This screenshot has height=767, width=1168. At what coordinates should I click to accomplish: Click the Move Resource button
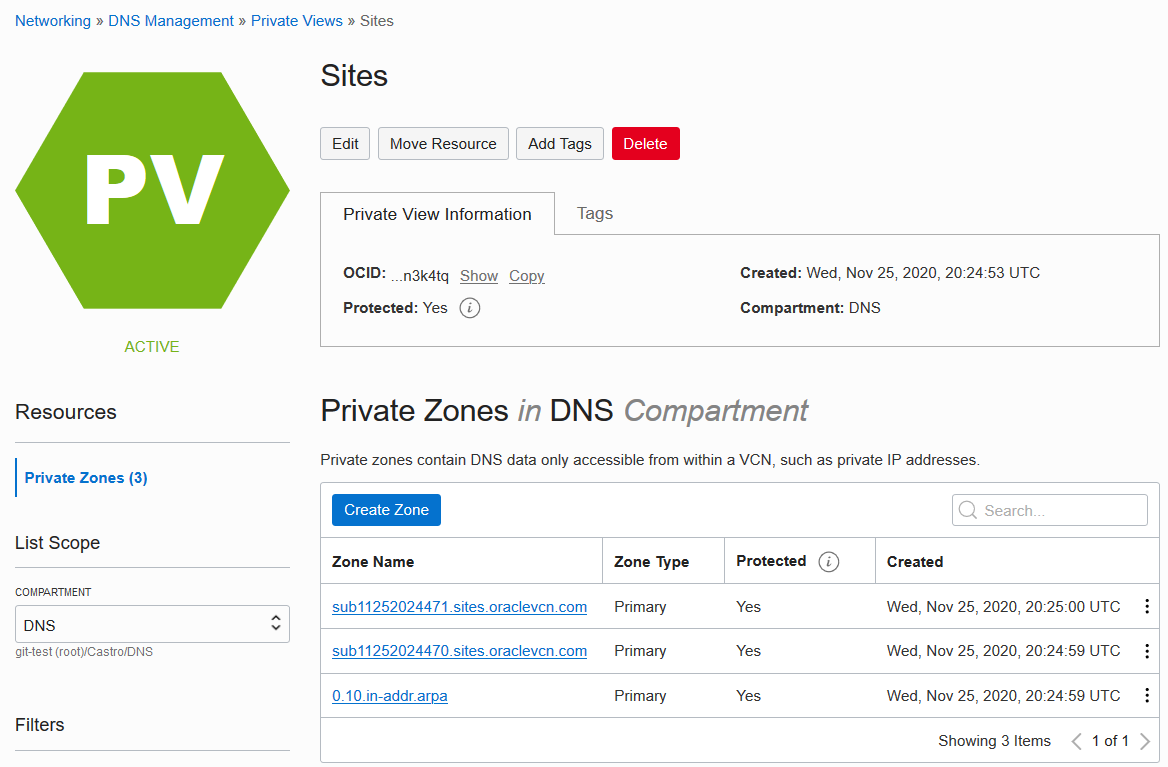pos(443,144)
